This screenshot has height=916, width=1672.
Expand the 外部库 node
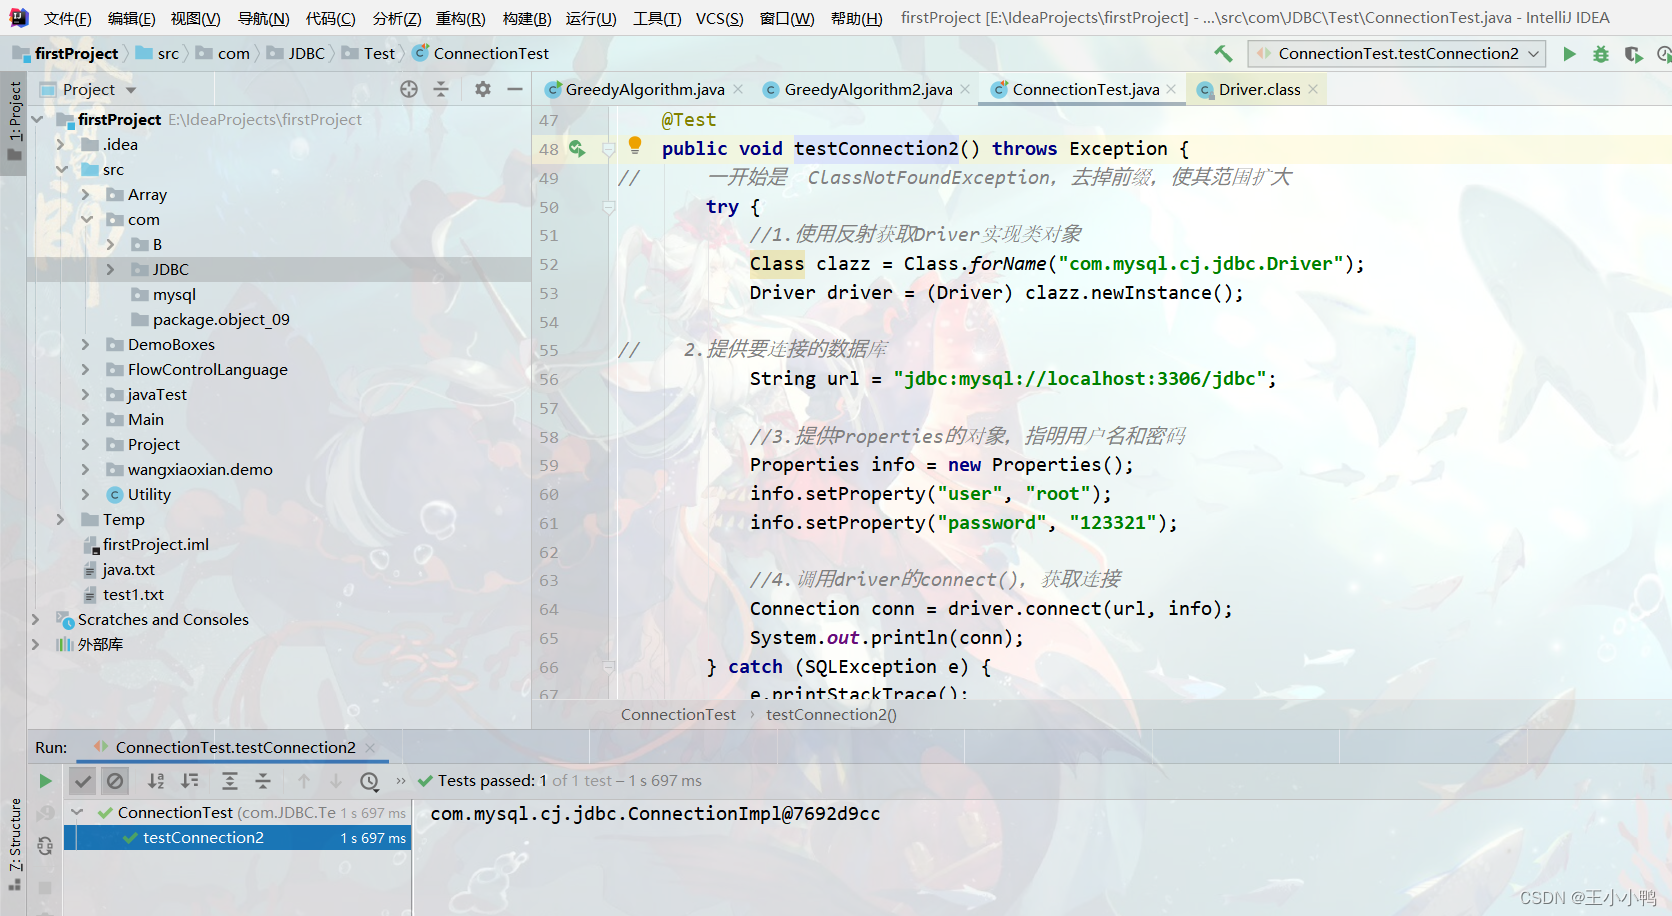point(36,645)
